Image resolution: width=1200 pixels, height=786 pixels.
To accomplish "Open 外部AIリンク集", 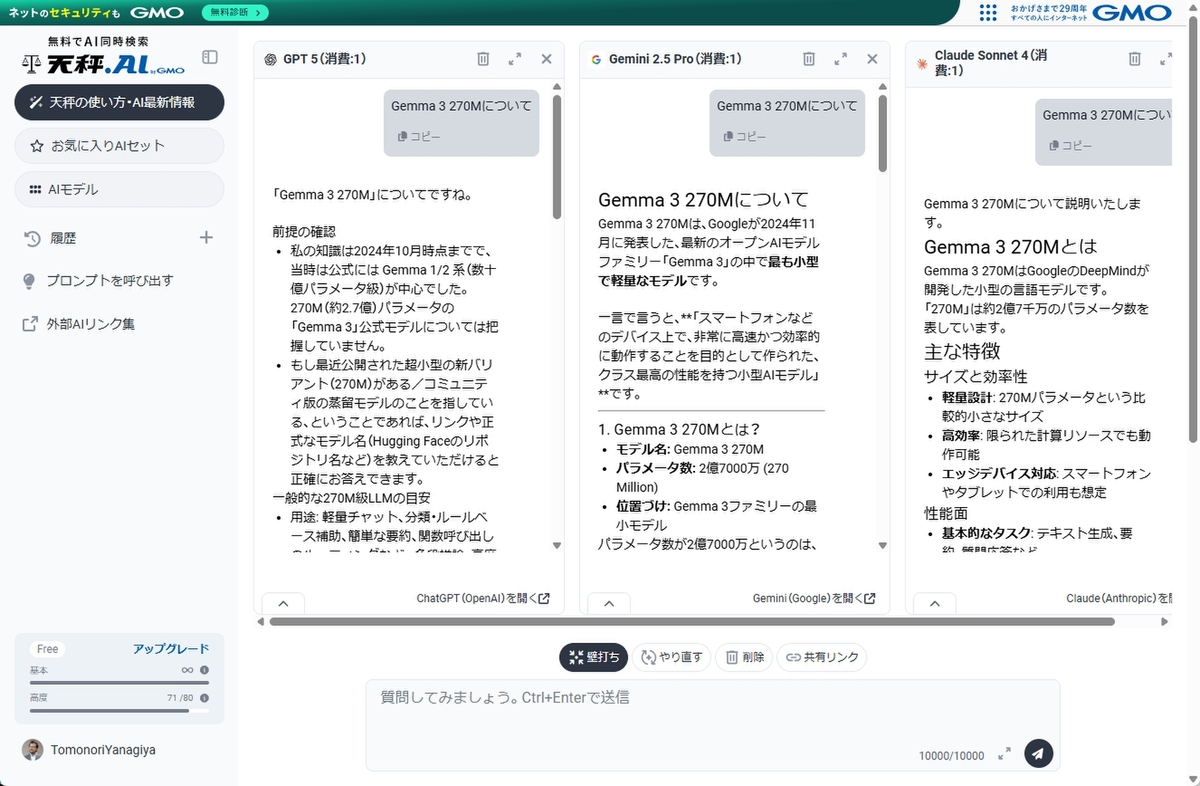I will click(78, 324).
